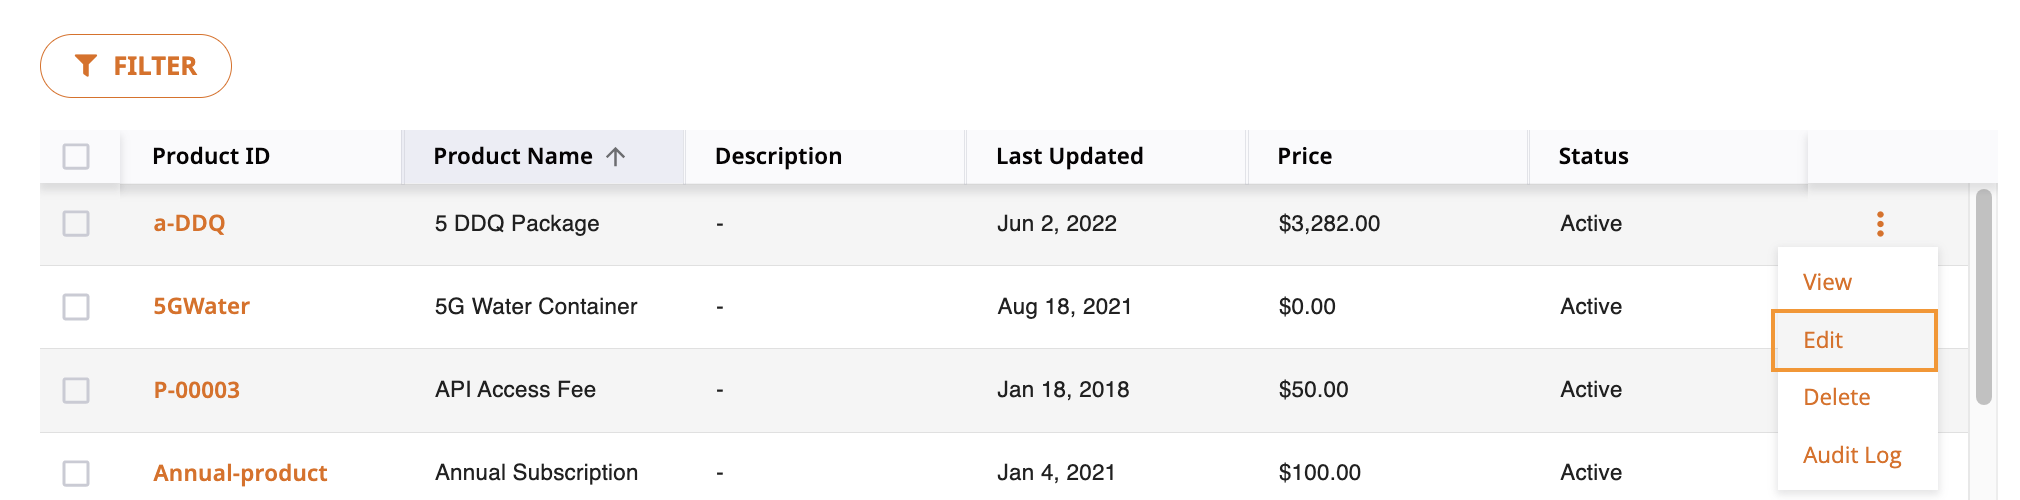Choose Delete from the actions menu
The width and height of the screenshot is (2020, 500).
tap(1836, 397)
